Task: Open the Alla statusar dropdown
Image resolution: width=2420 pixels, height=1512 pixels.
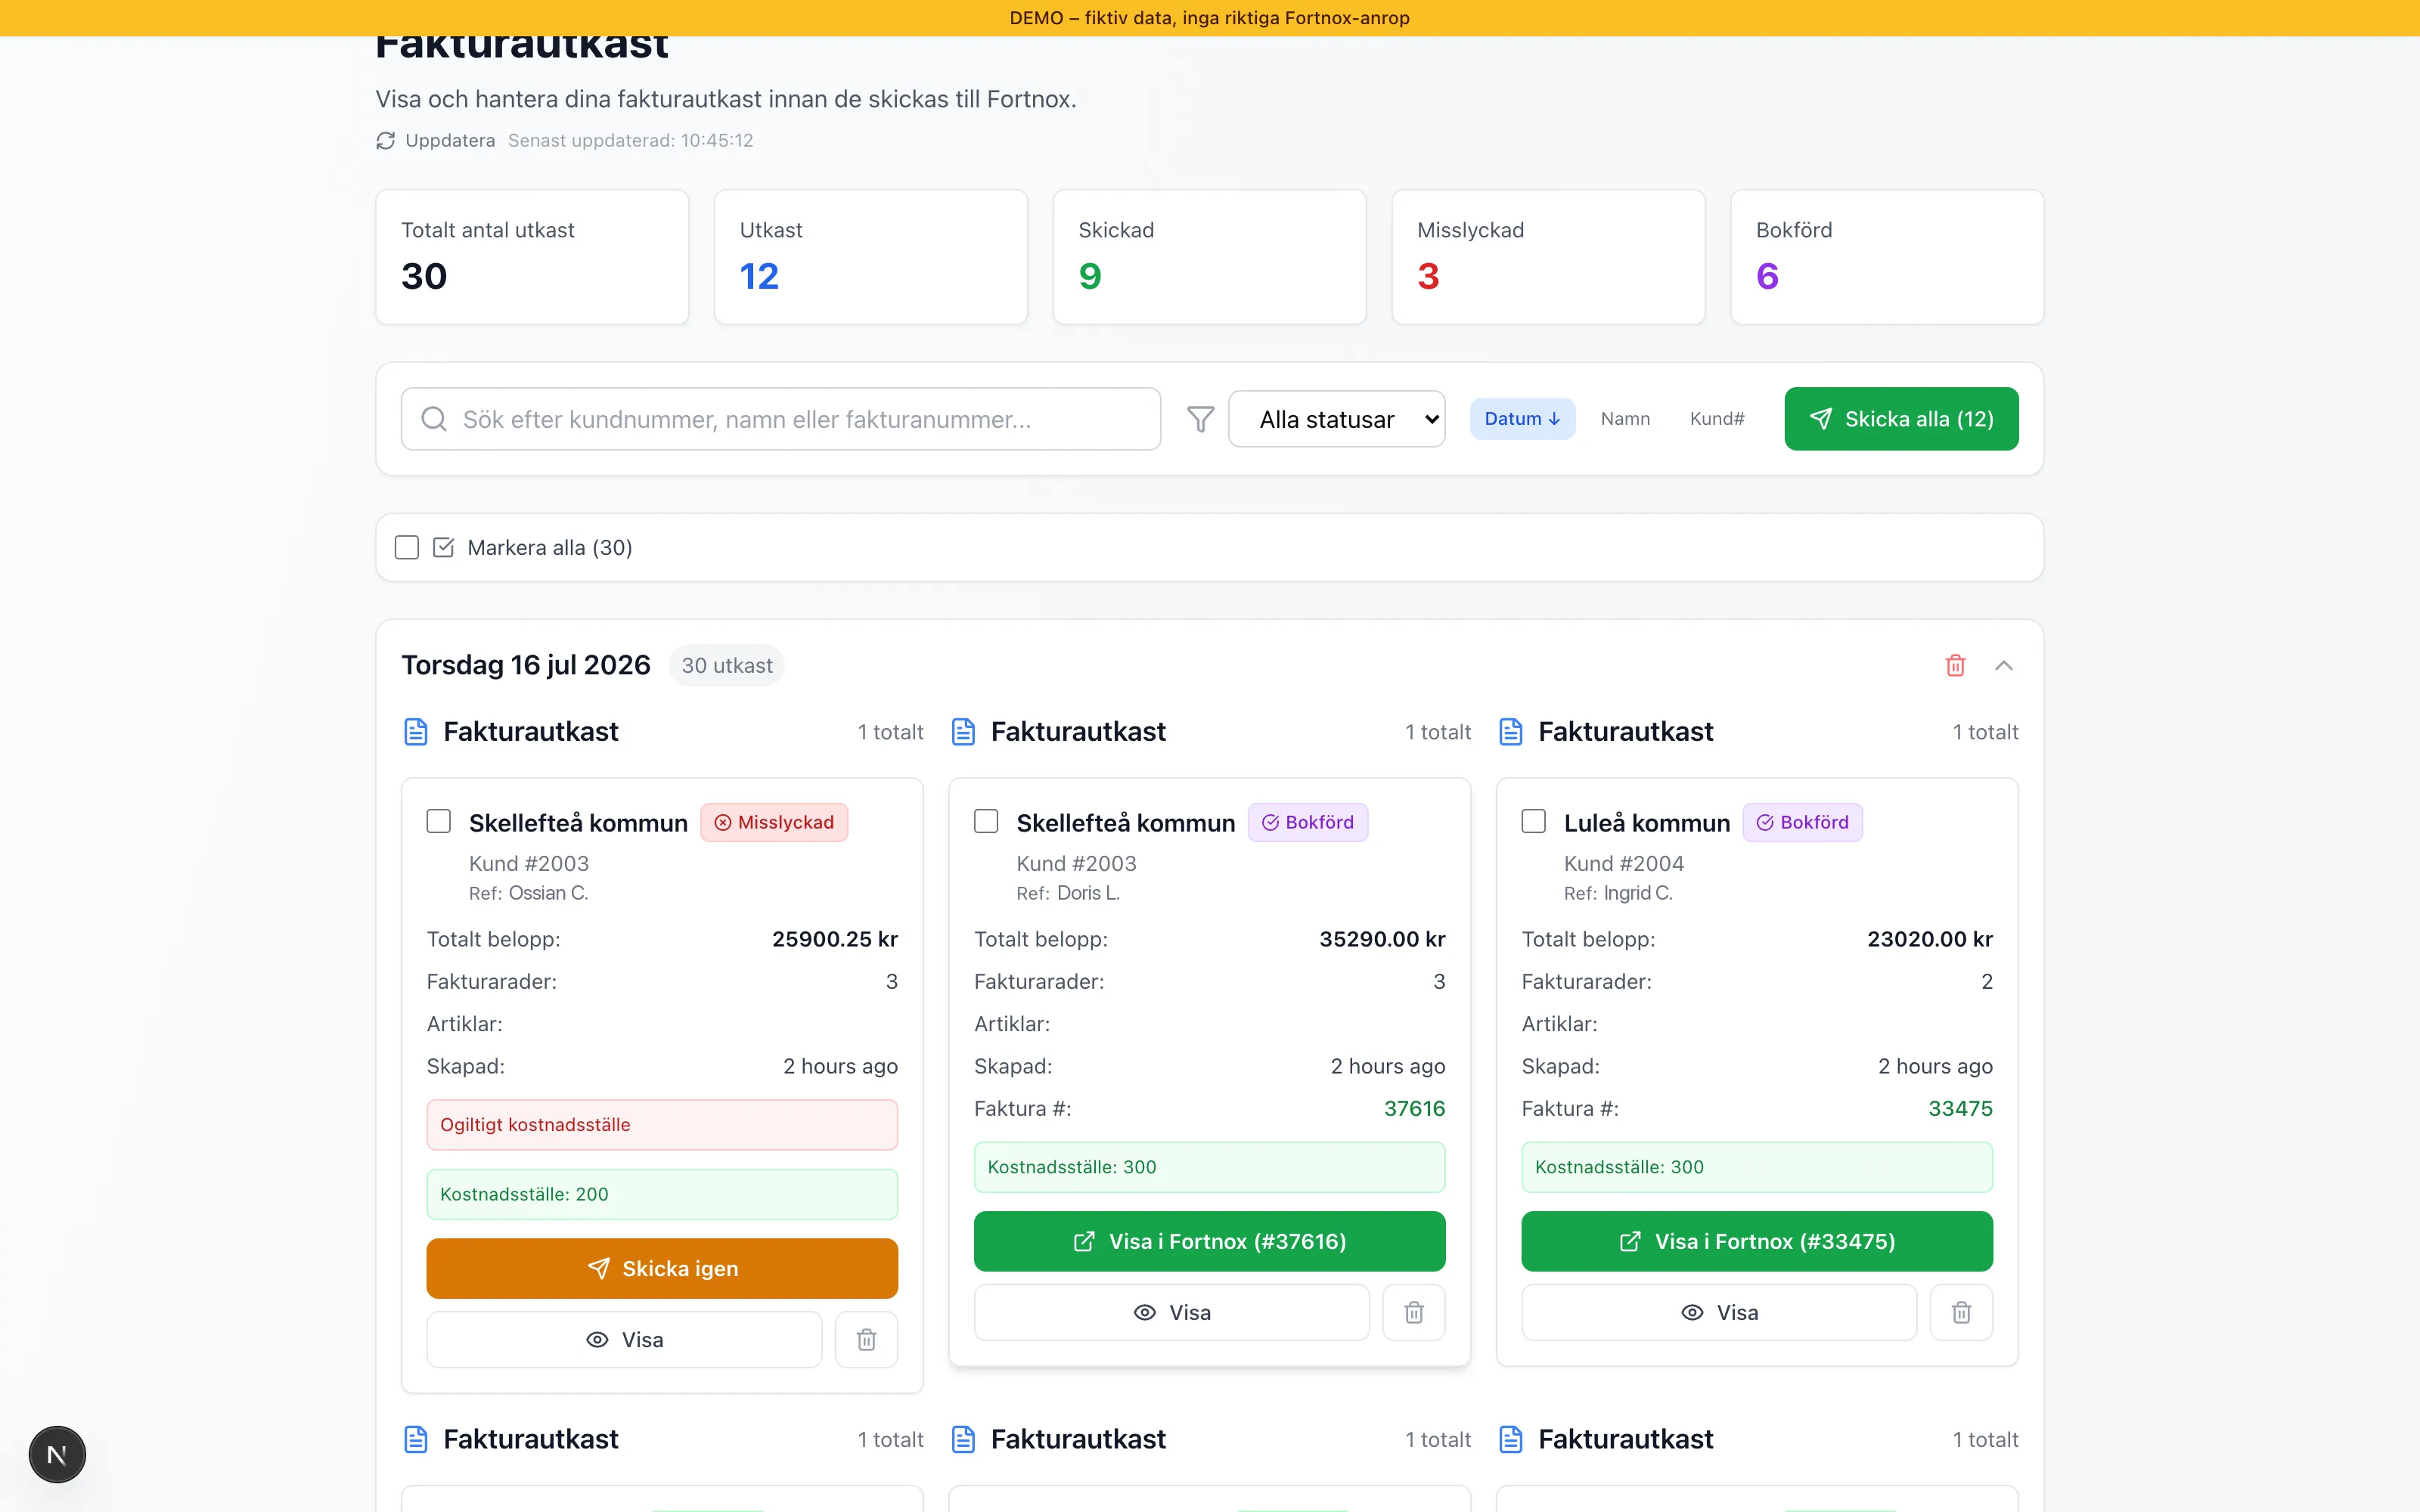Action: coord(1336,419)
